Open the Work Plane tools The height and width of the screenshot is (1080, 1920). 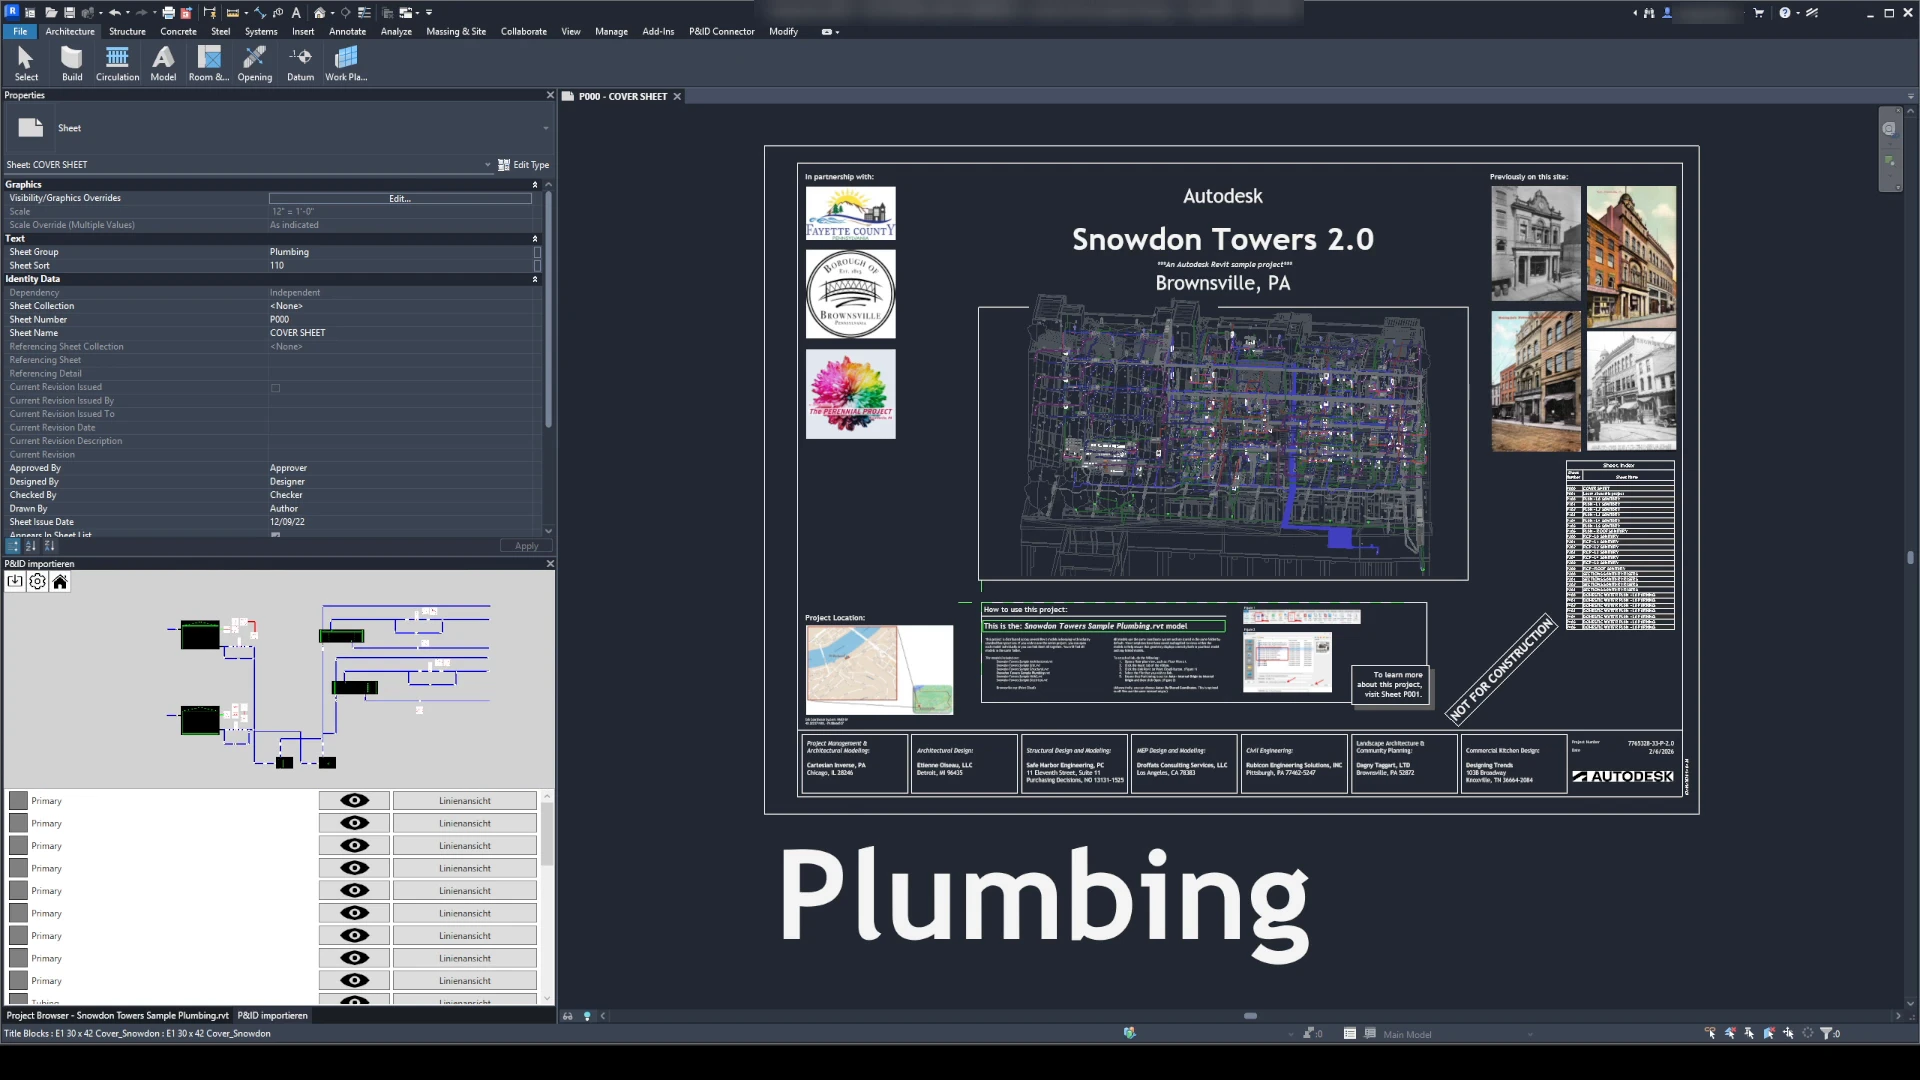point(346,64)
